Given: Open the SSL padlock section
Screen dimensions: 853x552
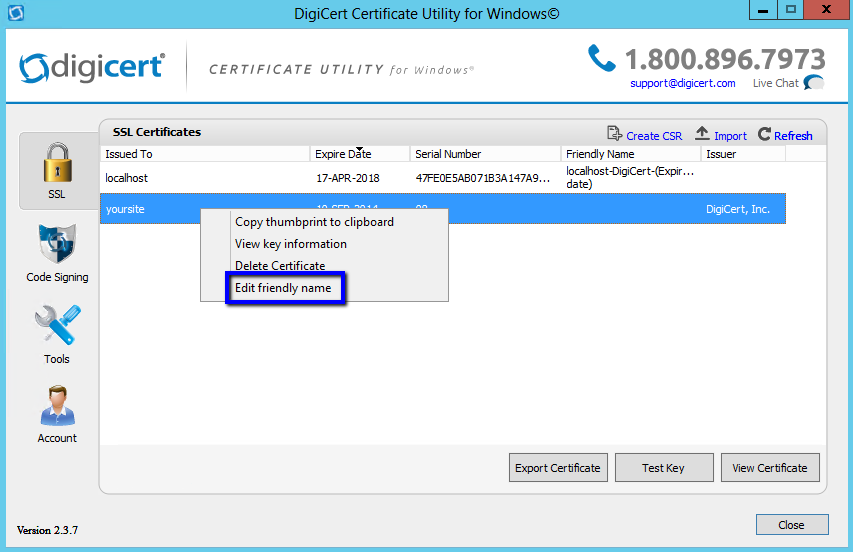Looking at the screenshot, I should click(x=56, y=170).
